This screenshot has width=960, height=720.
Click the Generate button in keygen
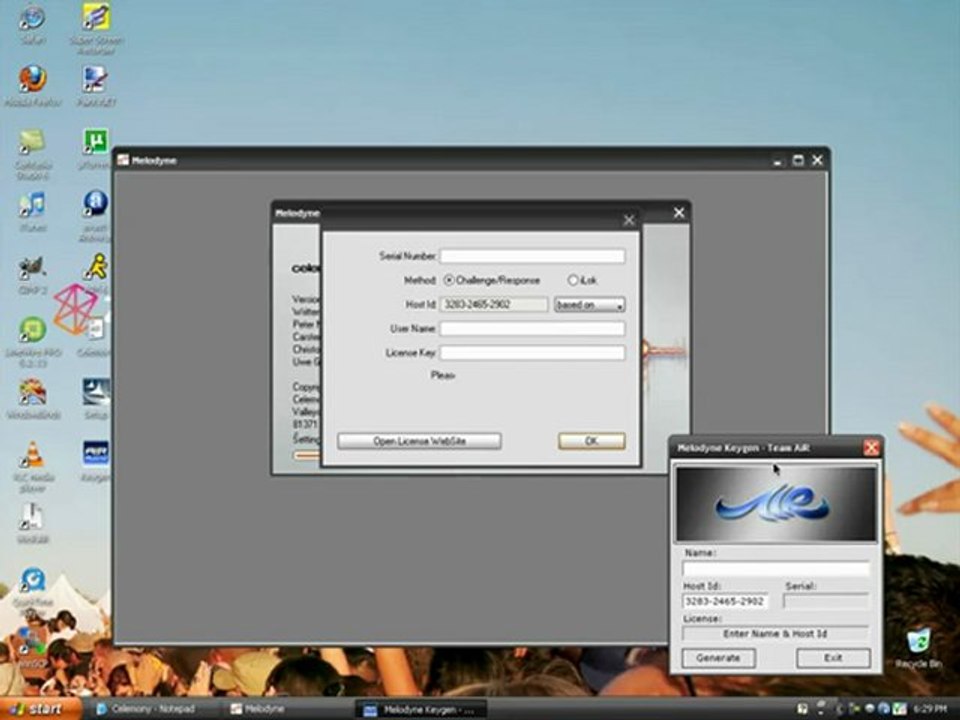718,658
